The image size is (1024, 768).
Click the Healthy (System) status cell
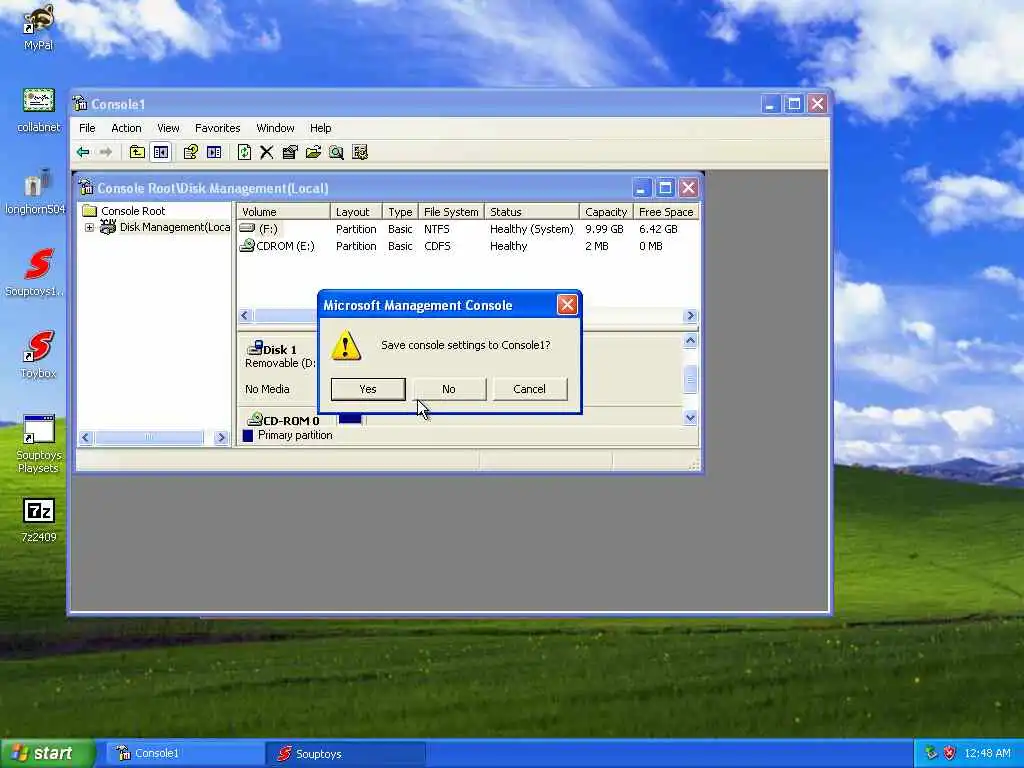click(x=532, y=229)
